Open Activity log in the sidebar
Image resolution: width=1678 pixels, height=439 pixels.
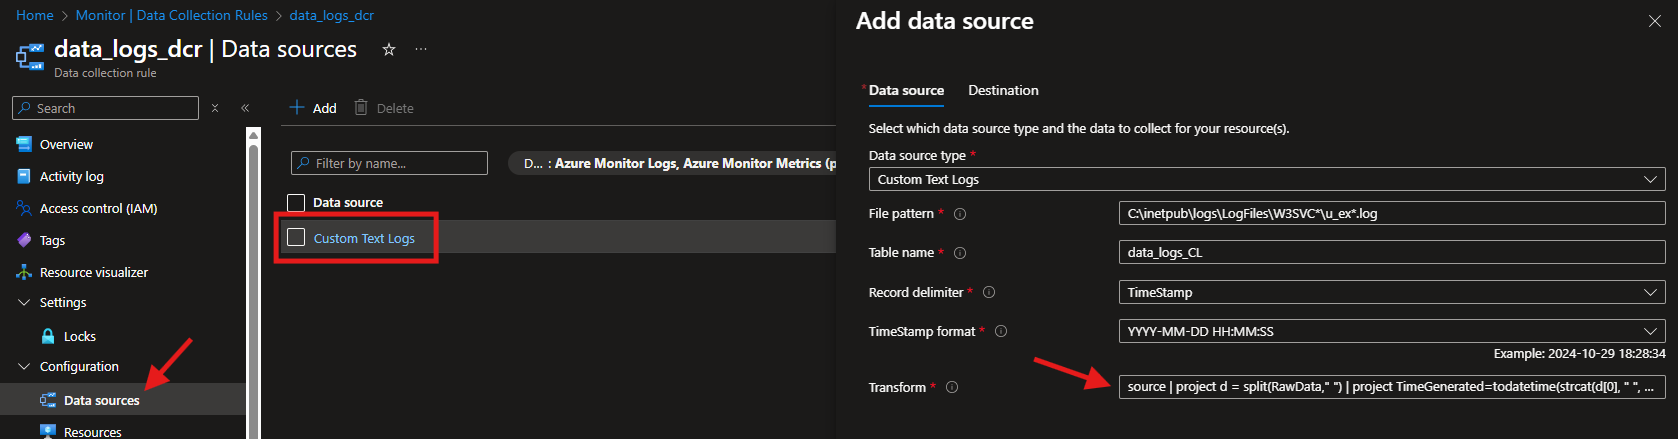pyautogui.click(x=71, y=177)
